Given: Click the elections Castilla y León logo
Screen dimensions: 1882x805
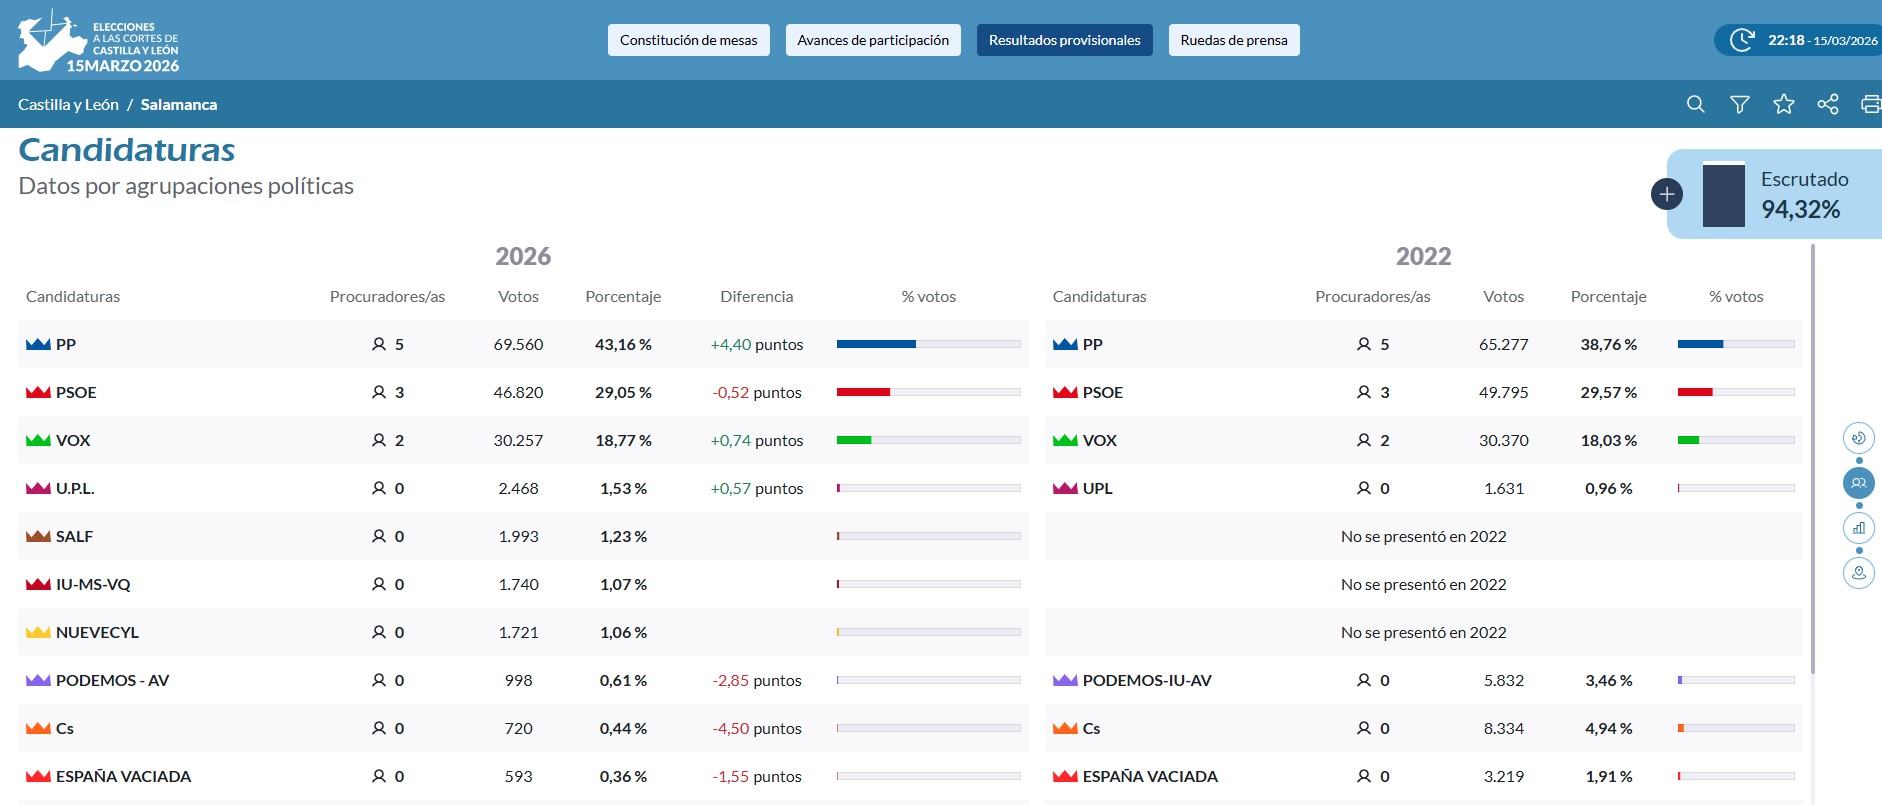Looking at the screenshot, I should [98, 41].
